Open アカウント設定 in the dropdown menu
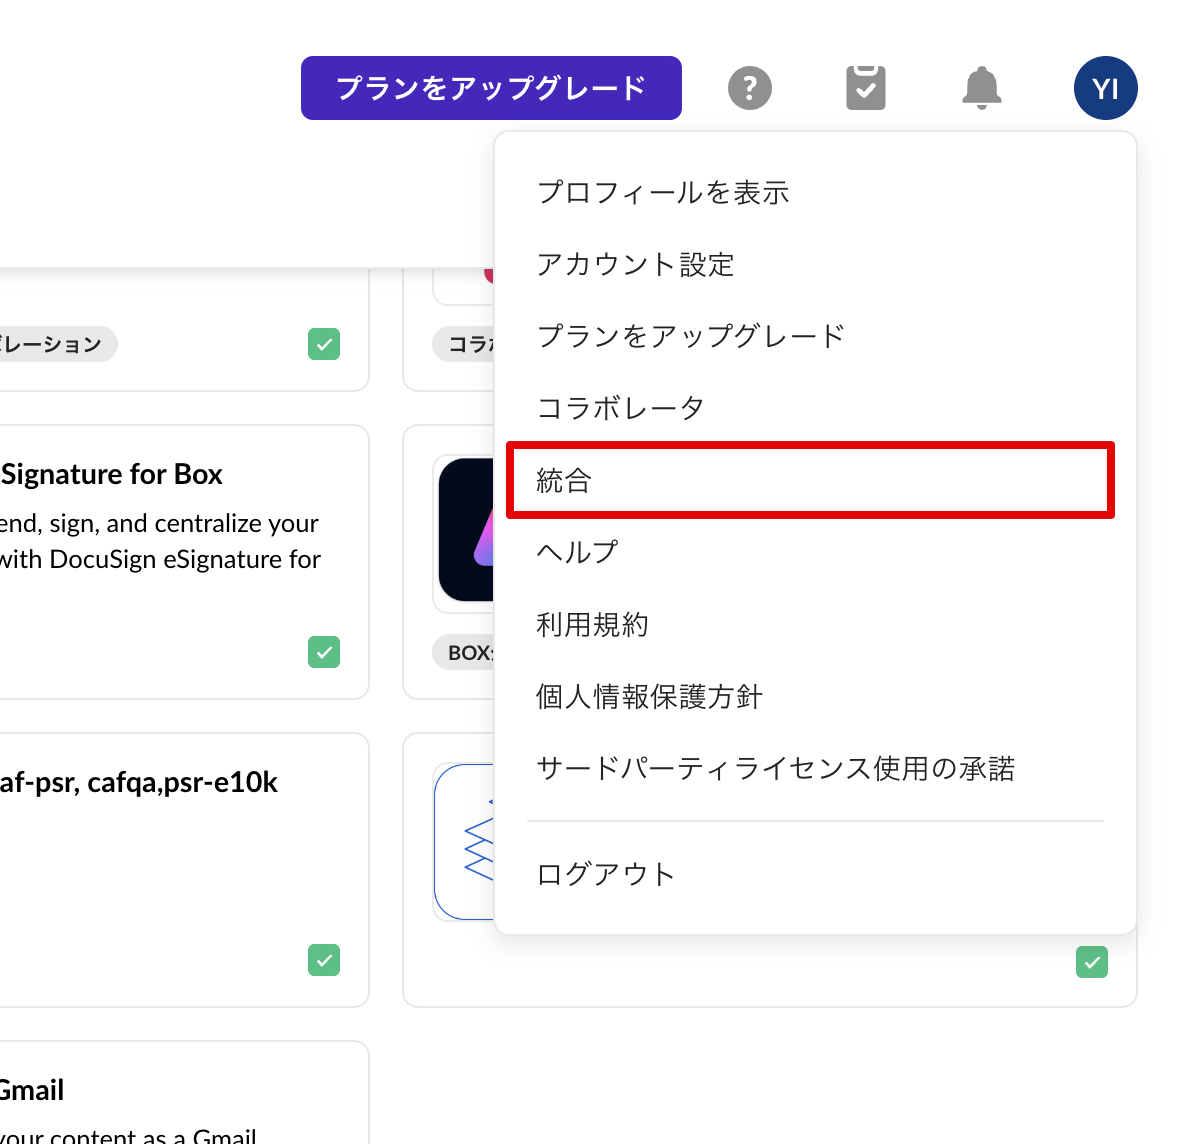This screenshot has width=1190, height=1144. [635, 264]
